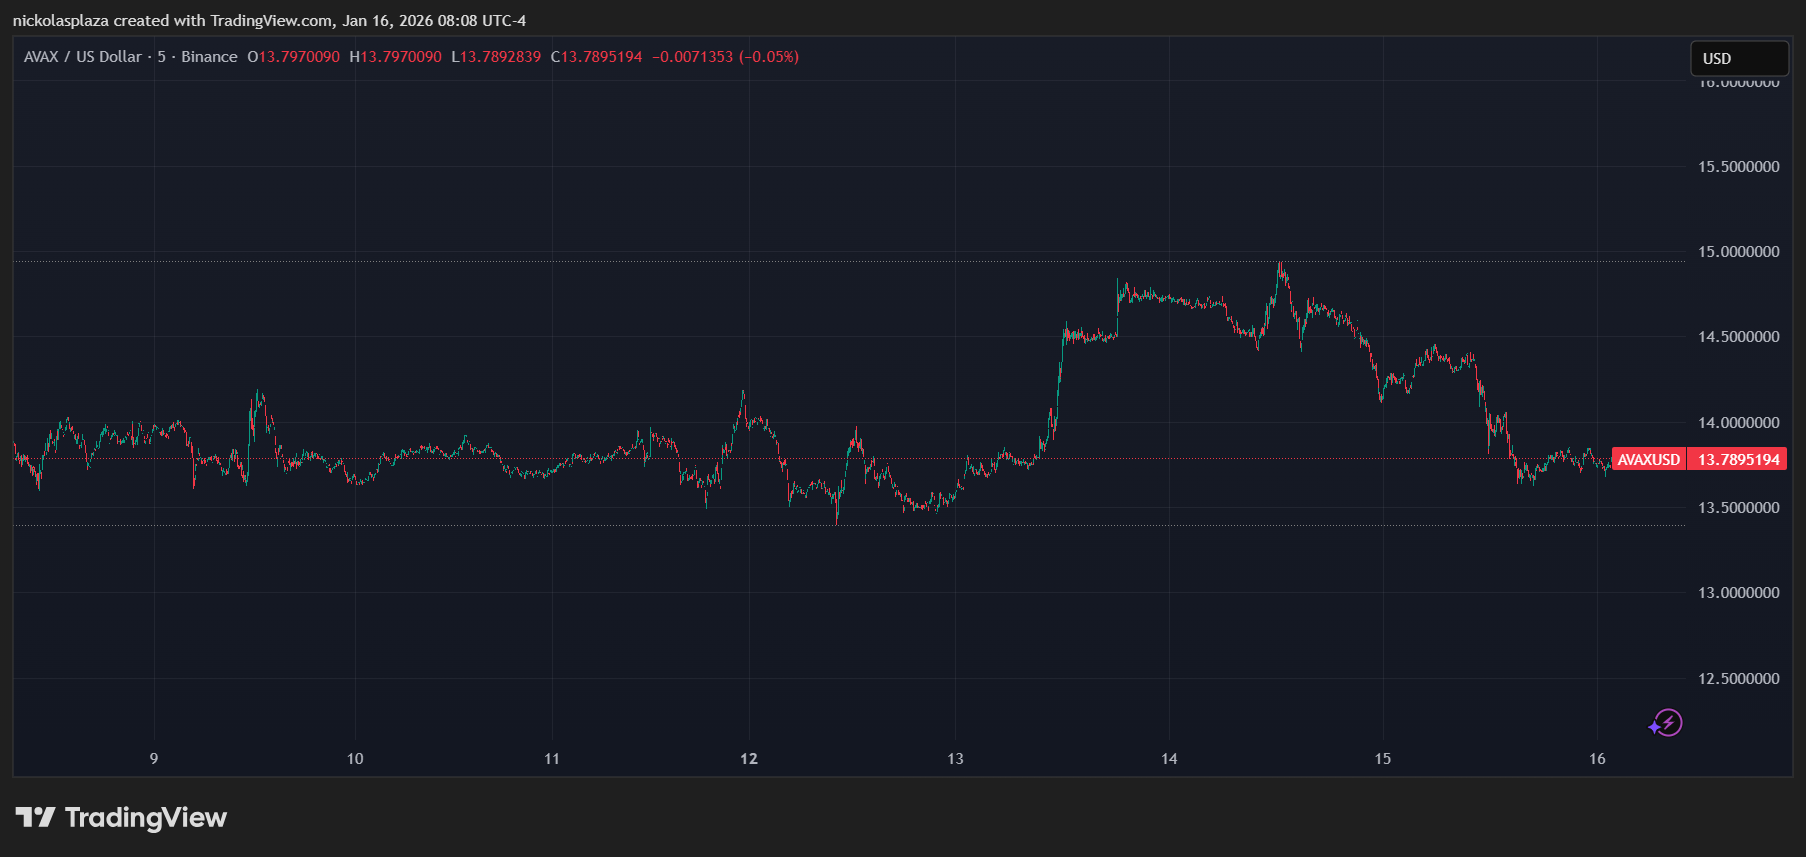This screenshot has width=1806, height=857.
Task: Select date 9 on the time axis
Action: pos(154,759)
